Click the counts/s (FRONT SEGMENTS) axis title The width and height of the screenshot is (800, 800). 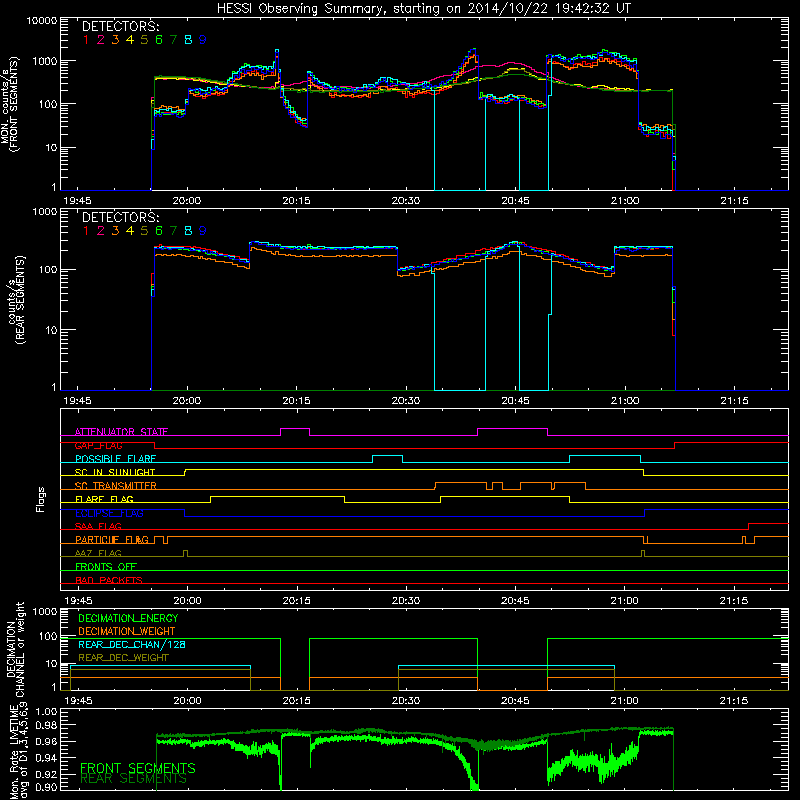tap(10, 104)
